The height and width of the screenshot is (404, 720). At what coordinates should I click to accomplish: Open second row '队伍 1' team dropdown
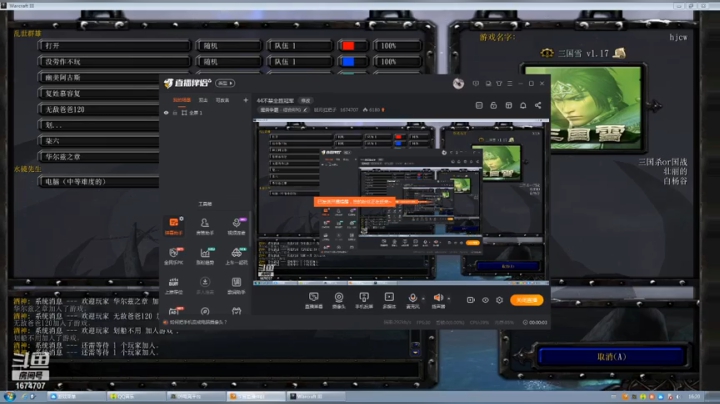click(299, 62)
